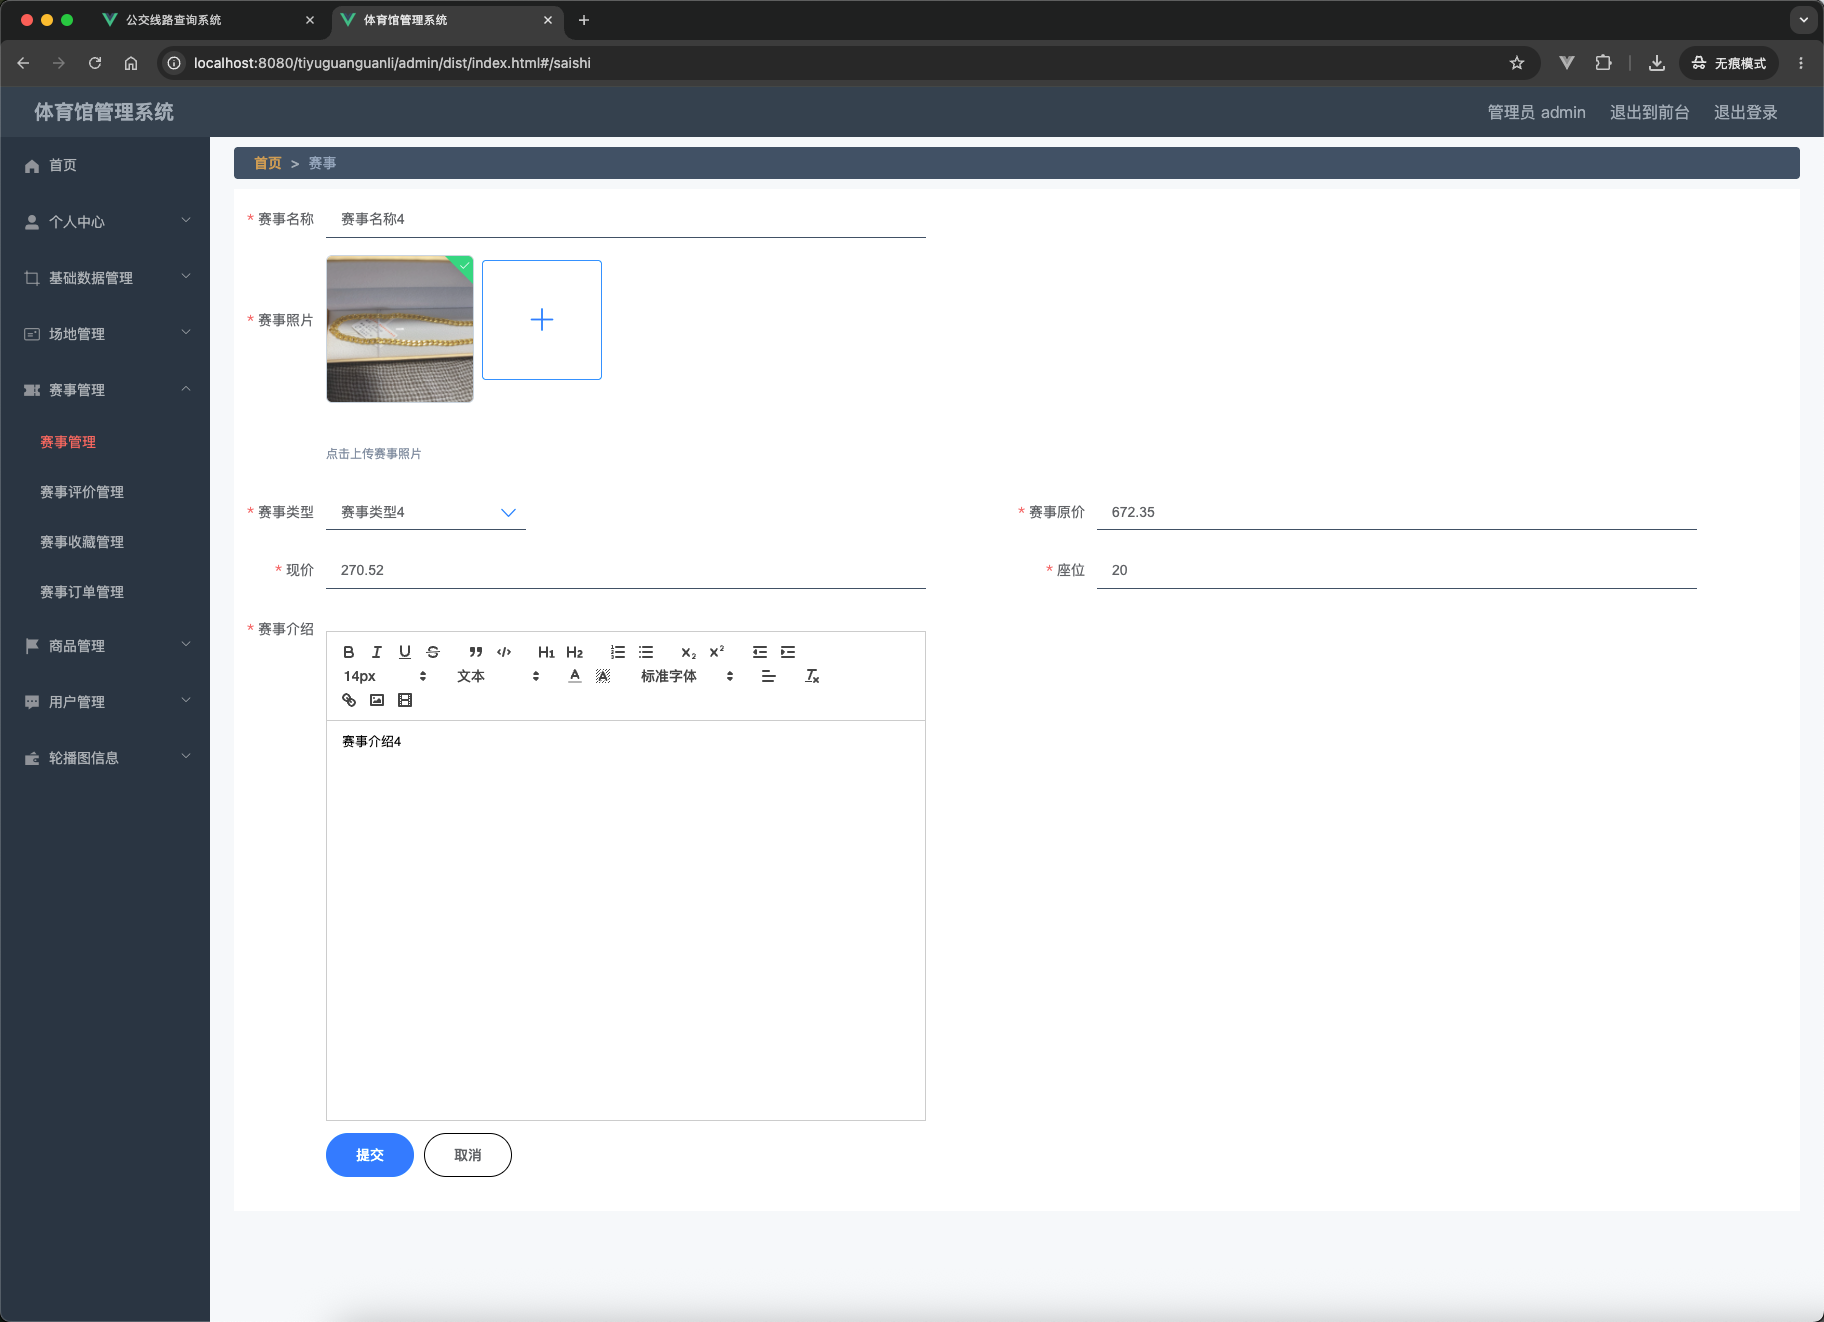Toggle bold formatting in the editor
The image size is (1824, 1322).
(349, 652)
